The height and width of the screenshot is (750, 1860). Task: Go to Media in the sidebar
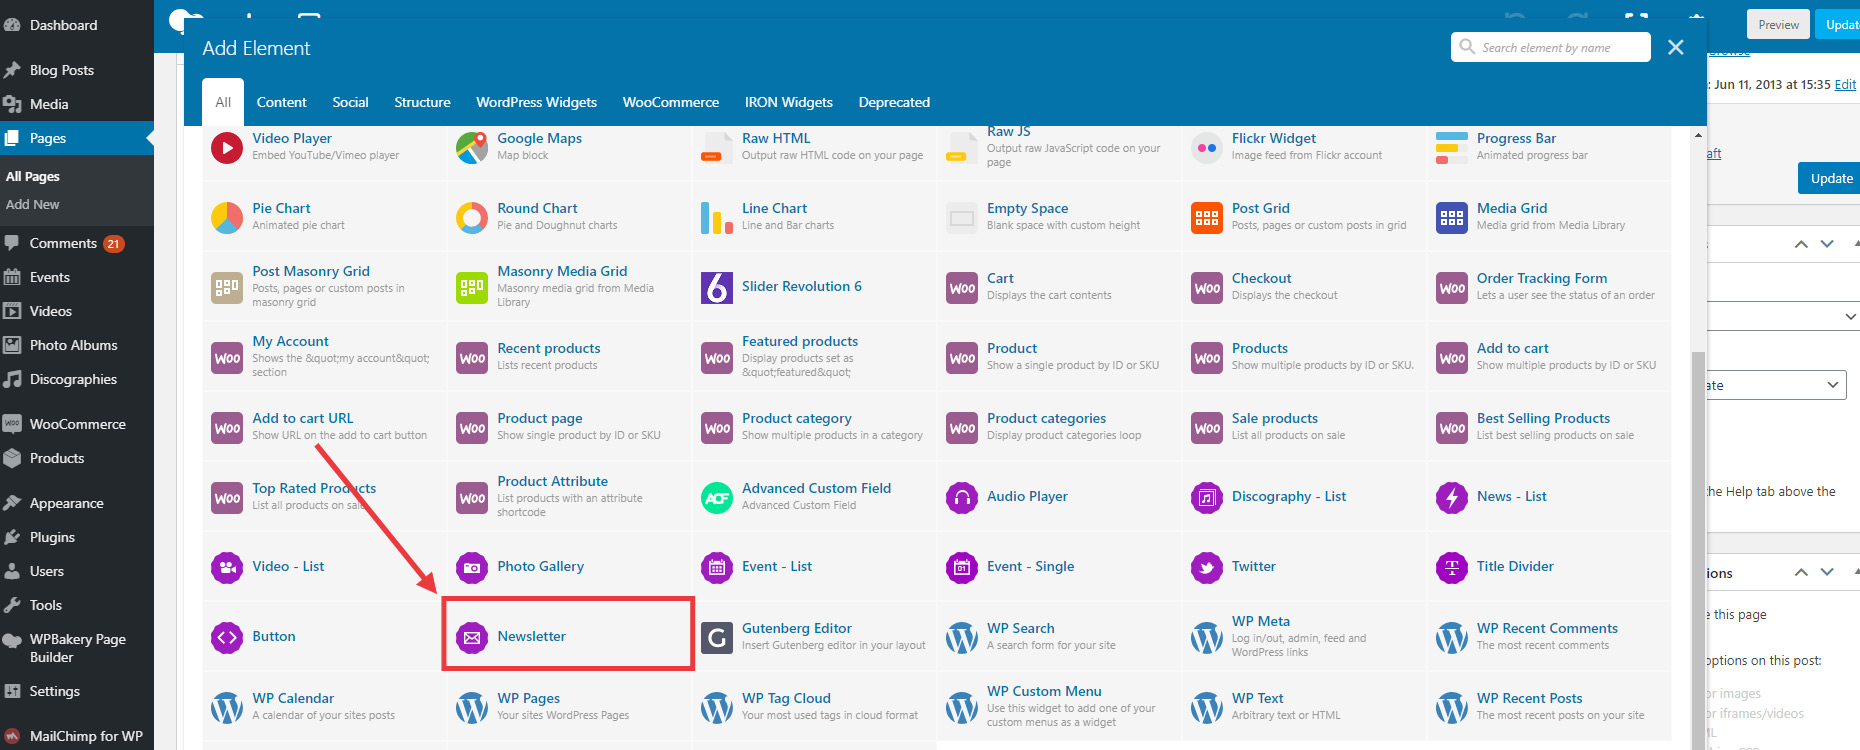pyautogui.click(x=49, y=104)
